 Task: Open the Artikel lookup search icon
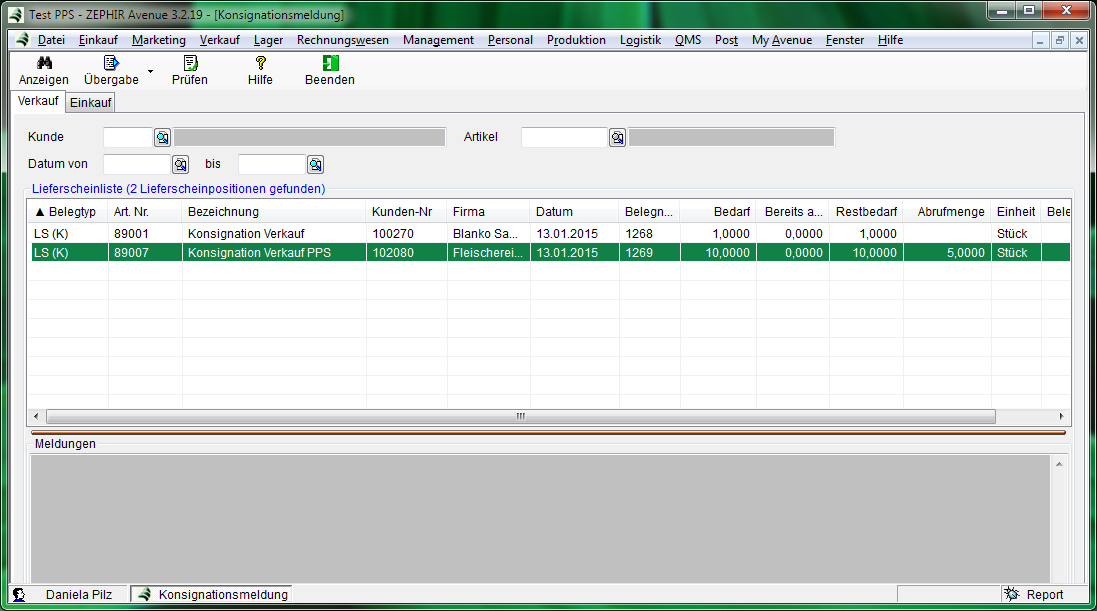618,138
